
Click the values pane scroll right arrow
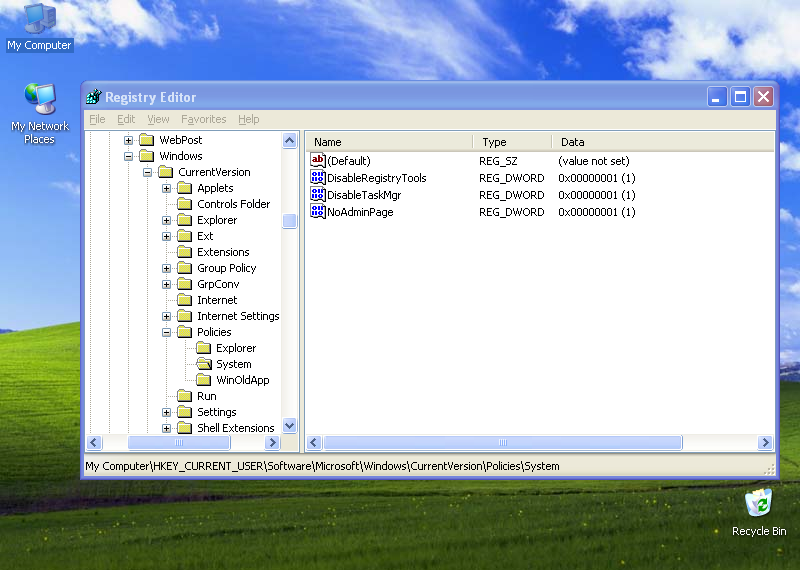point(765,442)
